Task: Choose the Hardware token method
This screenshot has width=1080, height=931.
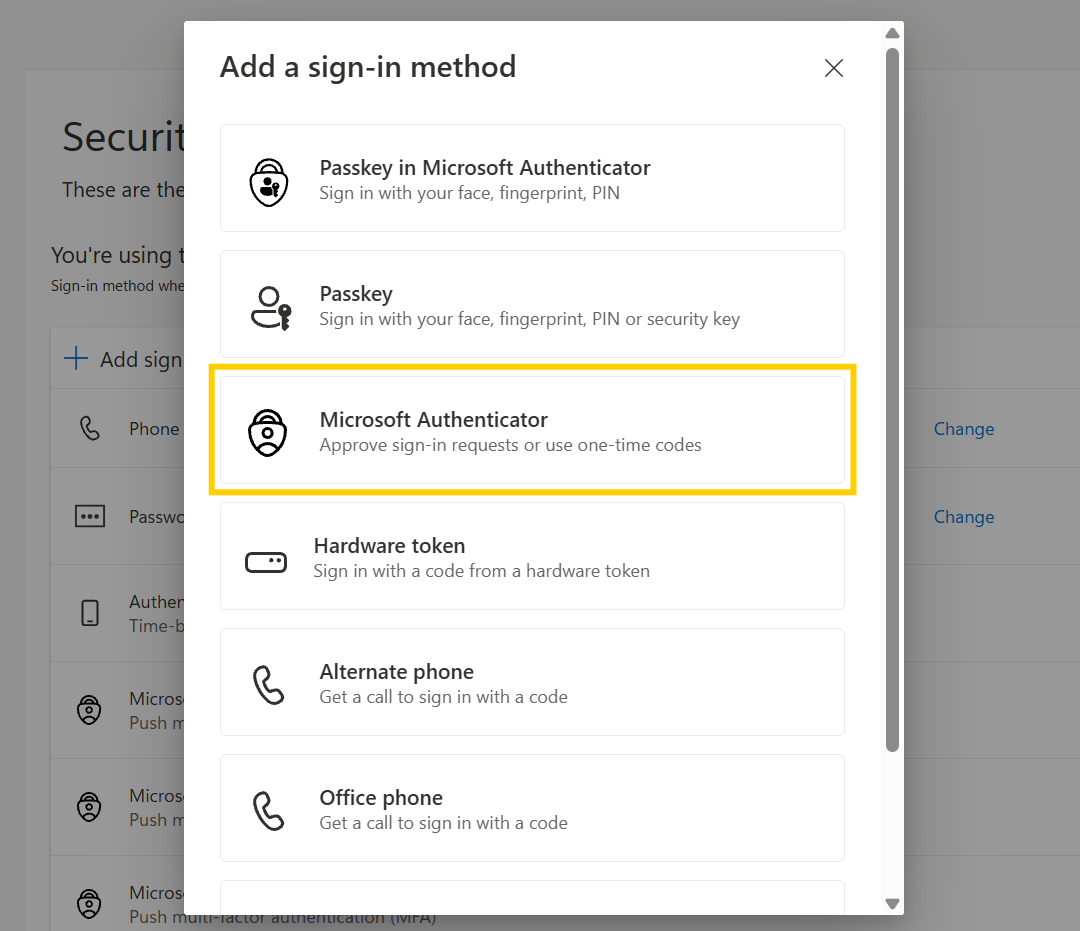Action: 532,556
